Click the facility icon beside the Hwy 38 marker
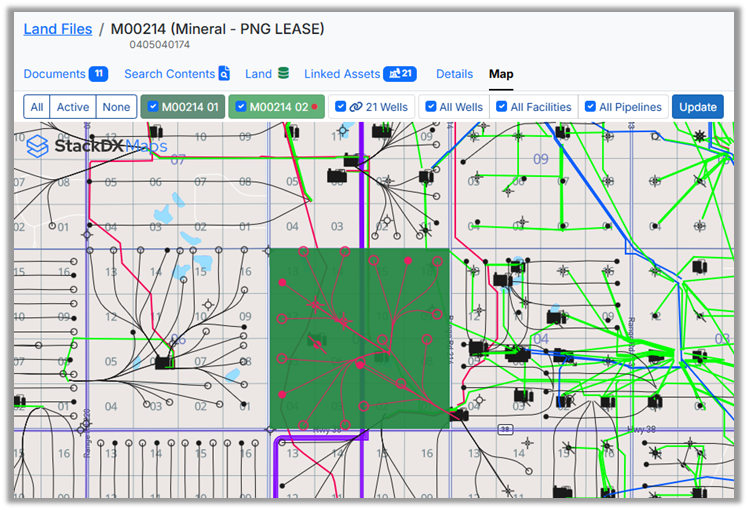The height and width of the screenshot is (510, 748). (x=459, y=415)
